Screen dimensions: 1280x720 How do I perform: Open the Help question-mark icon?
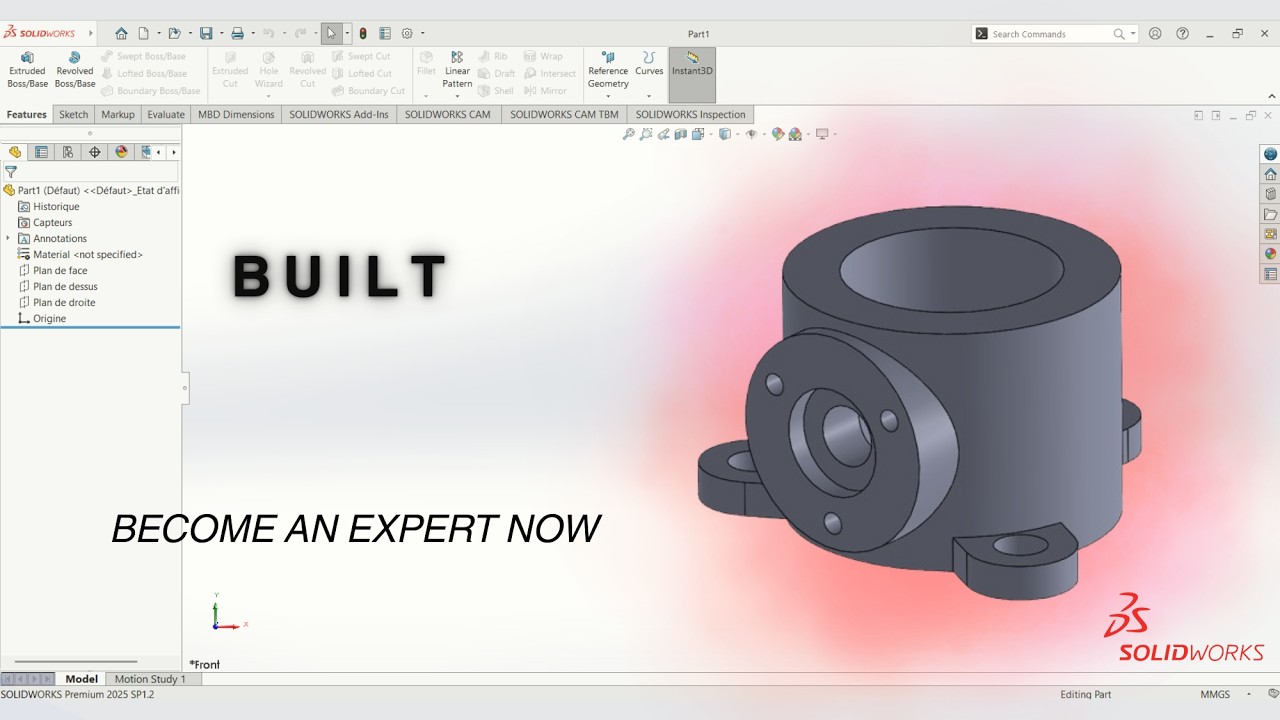(1183, 33)
